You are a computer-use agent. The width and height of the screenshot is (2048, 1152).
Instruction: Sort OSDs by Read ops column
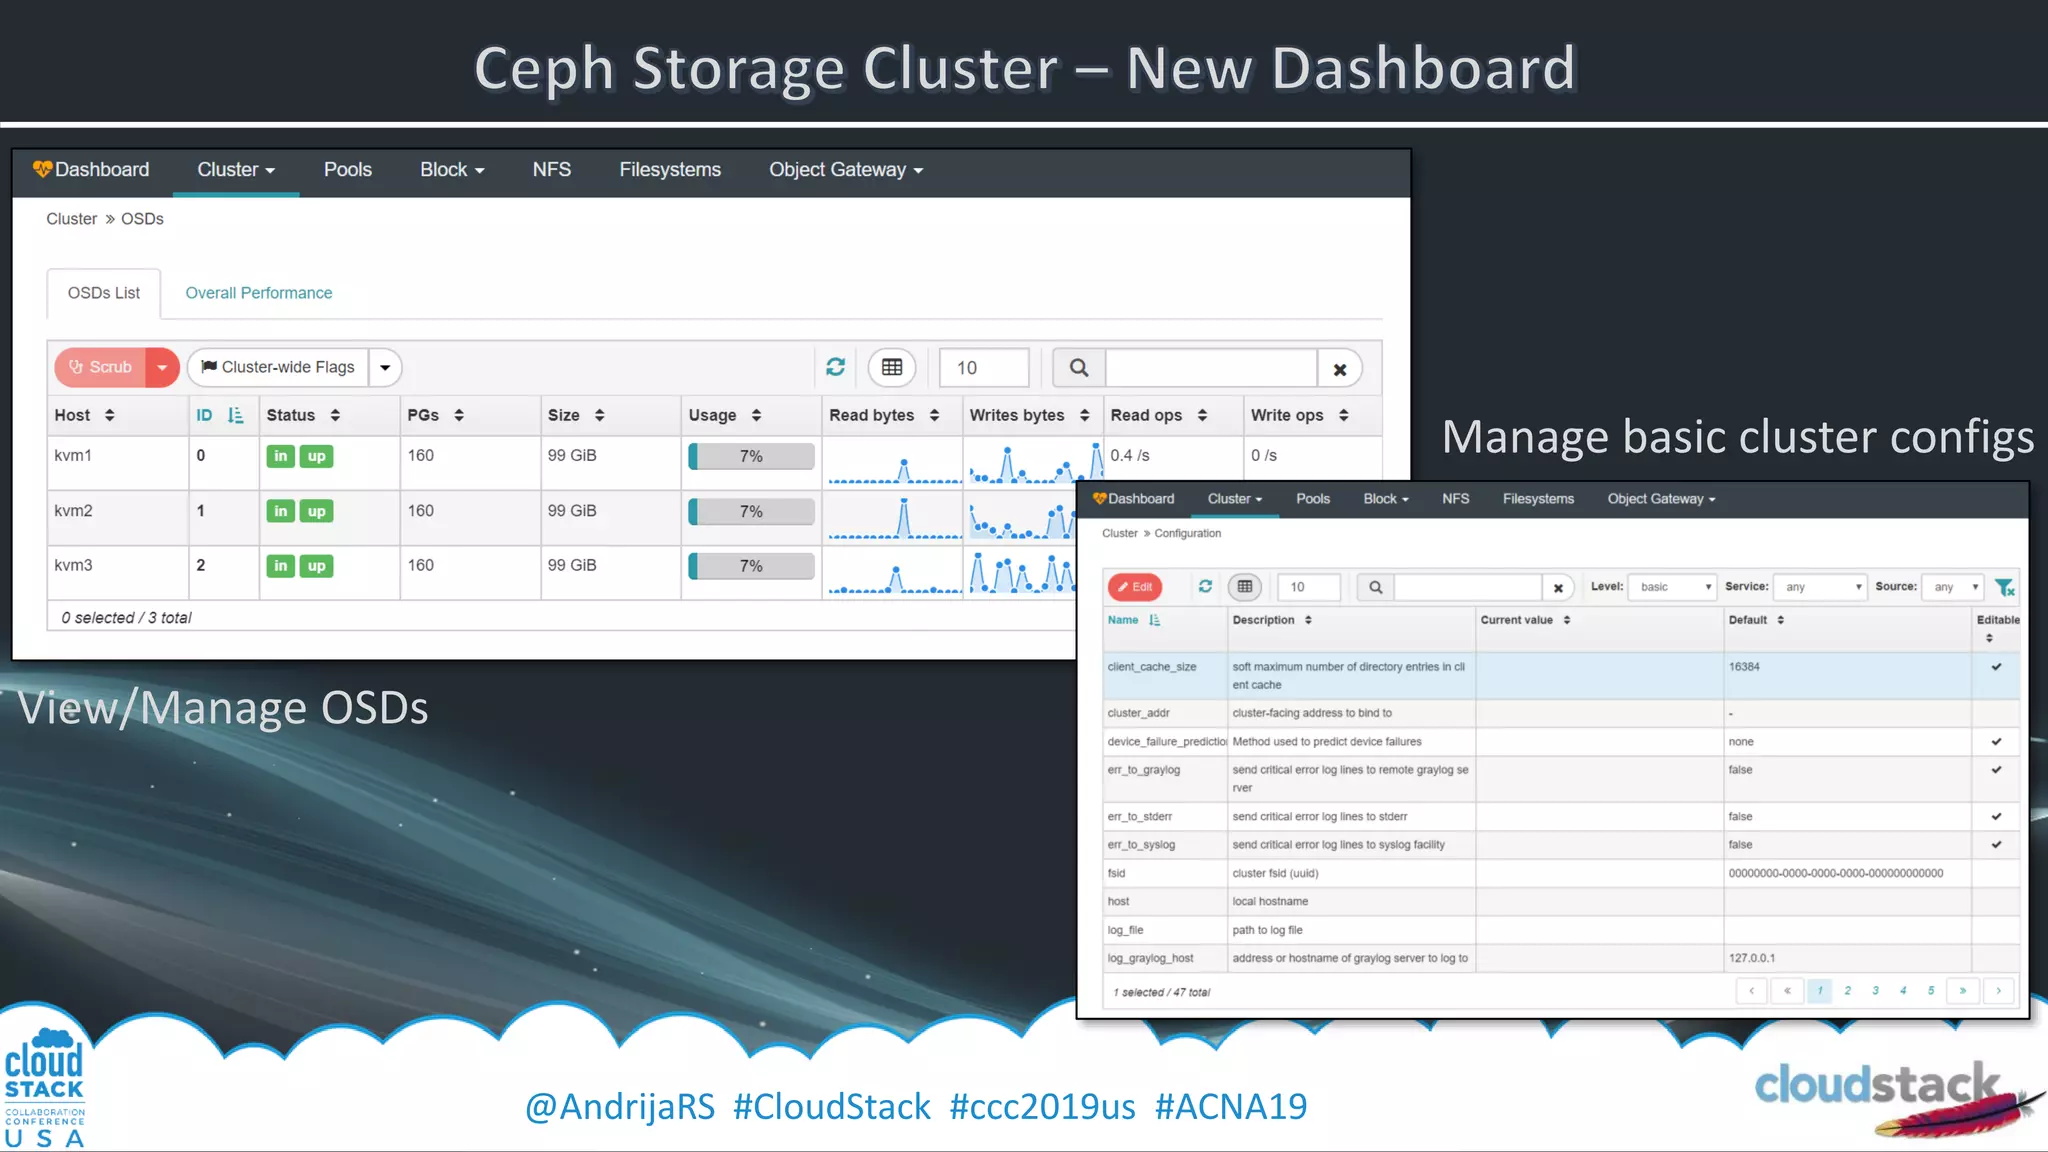coord(1174,415)
